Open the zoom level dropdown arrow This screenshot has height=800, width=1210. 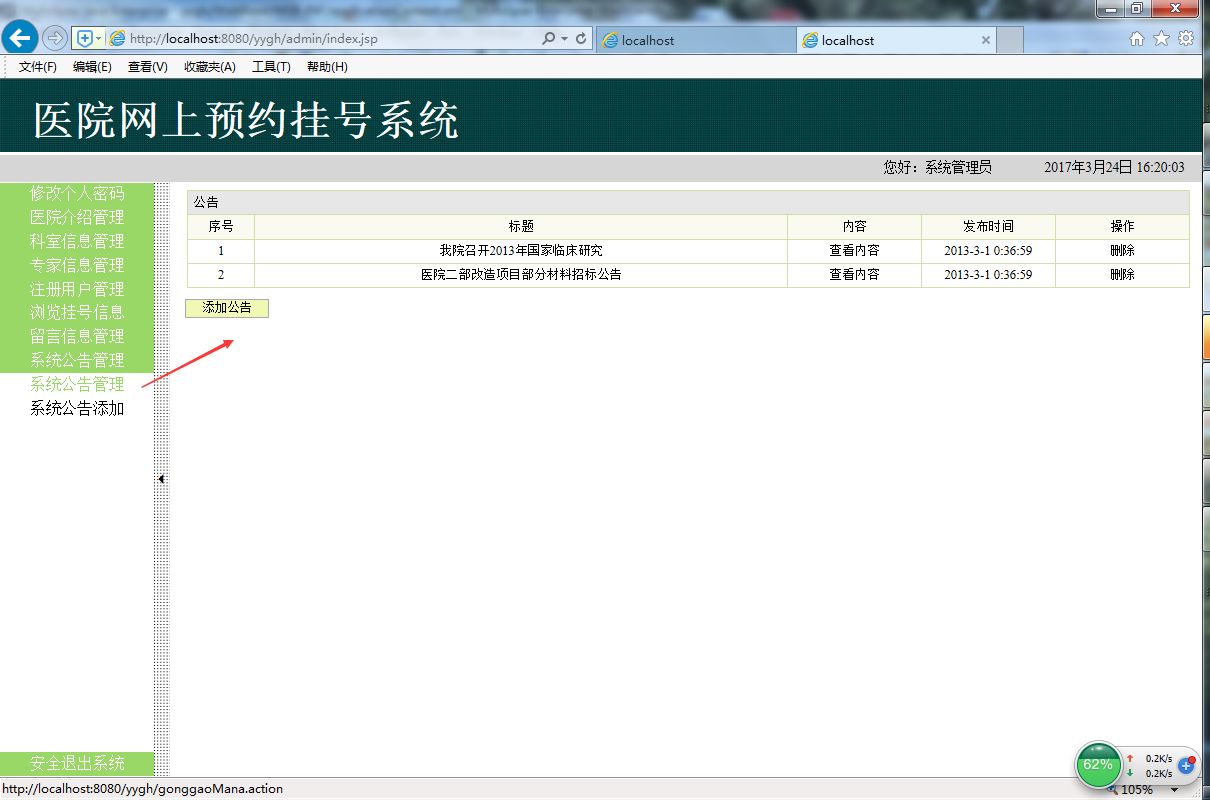point(1174,790)
